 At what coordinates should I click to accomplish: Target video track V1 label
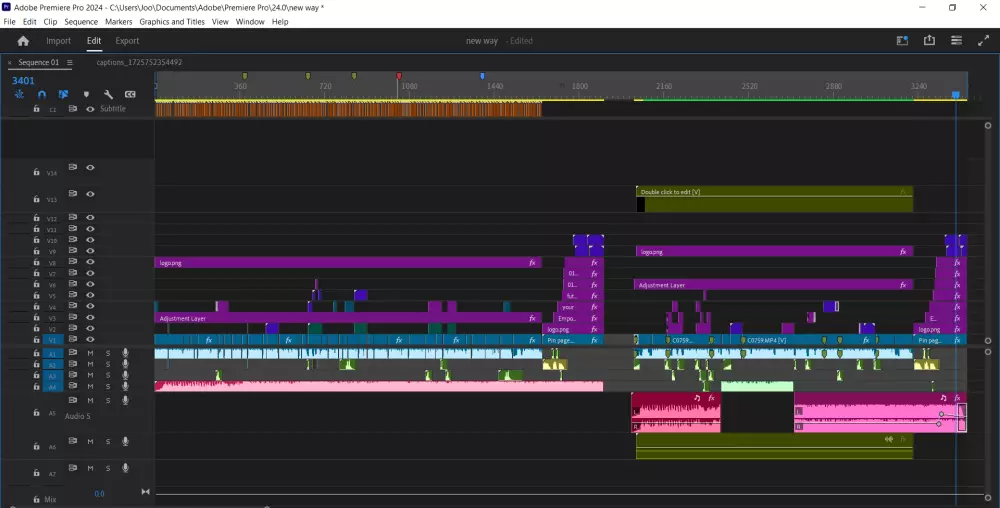(53, 340)
